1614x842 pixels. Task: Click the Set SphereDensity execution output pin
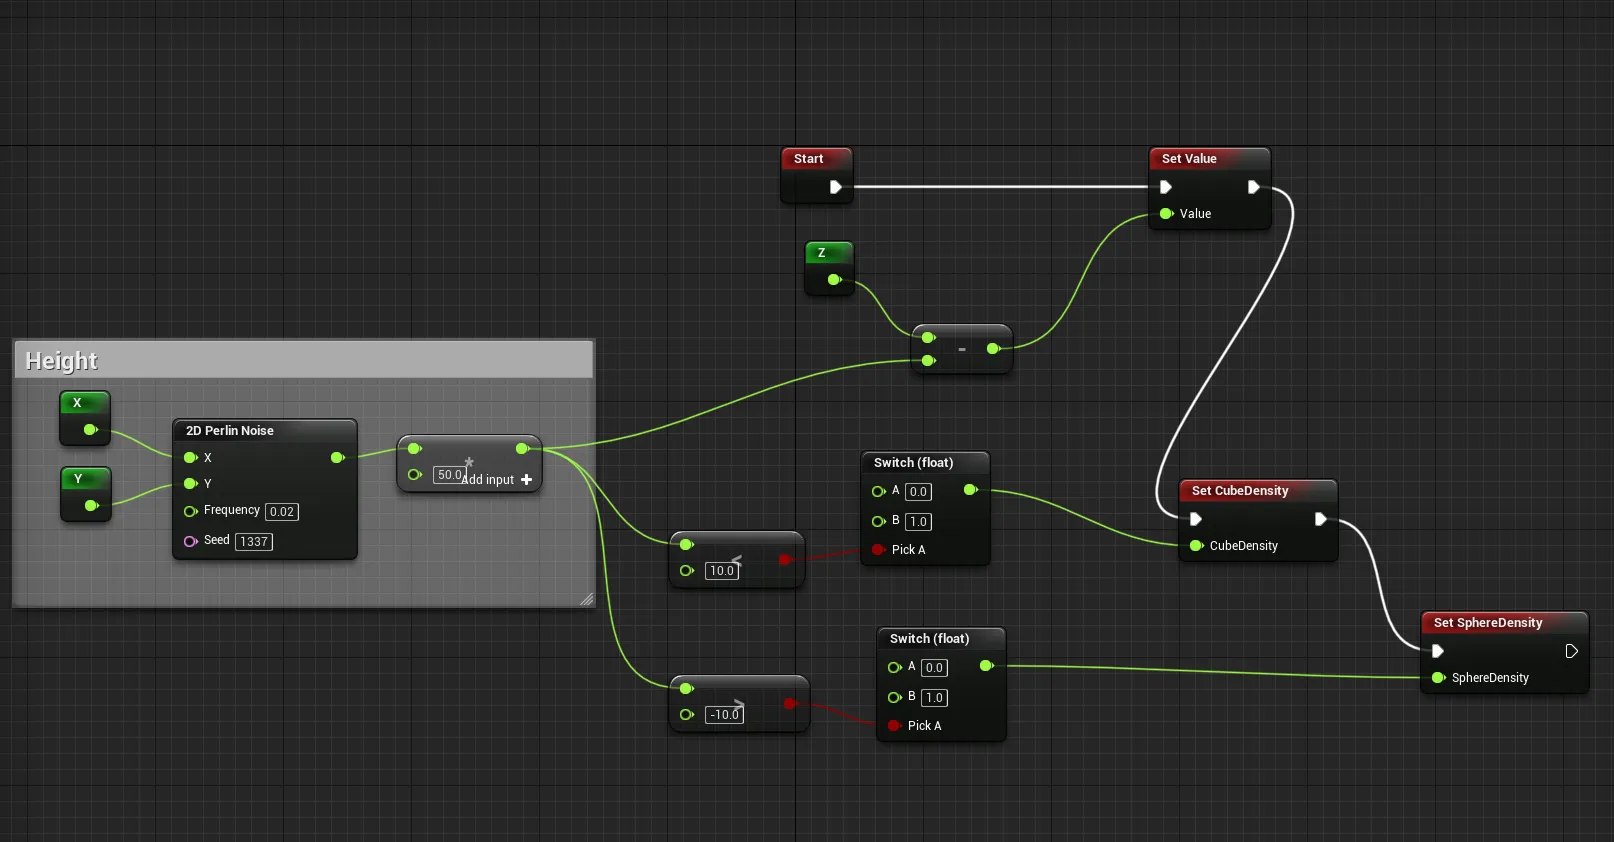1571,651
